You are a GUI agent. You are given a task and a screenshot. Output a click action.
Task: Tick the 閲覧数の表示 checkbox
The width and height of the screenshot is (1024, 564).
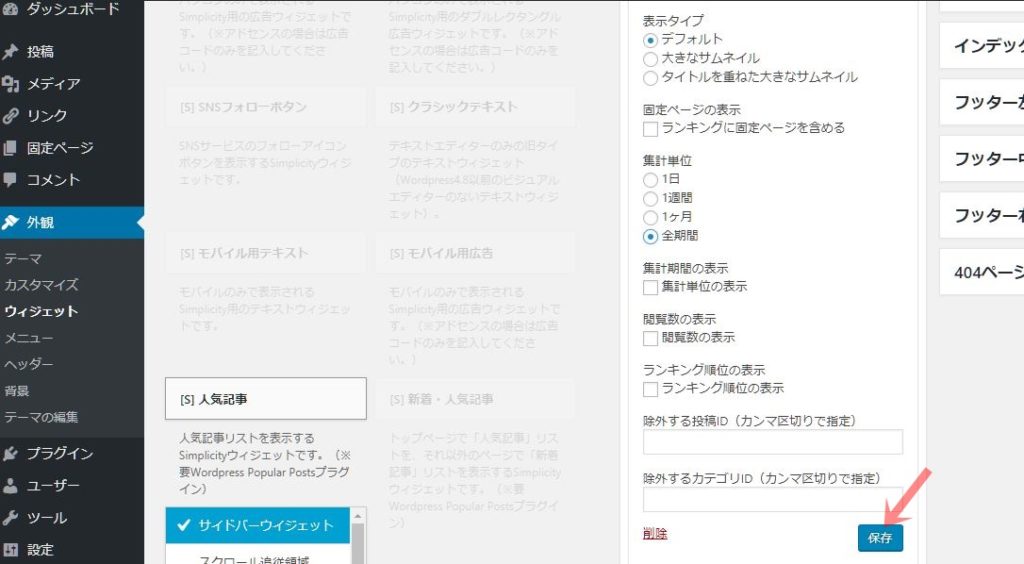(x=651, y=338)
